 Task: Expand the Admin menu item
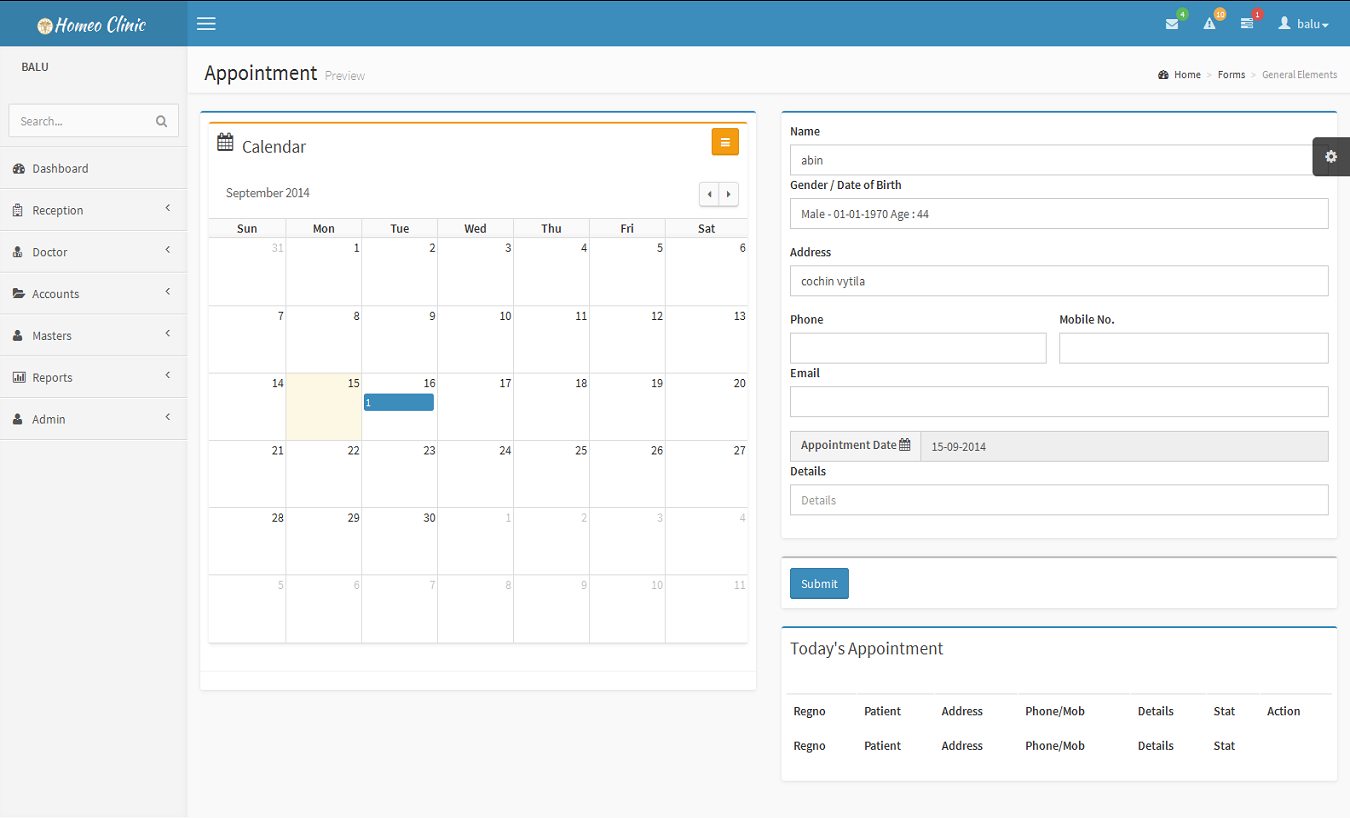coord(93,419)
